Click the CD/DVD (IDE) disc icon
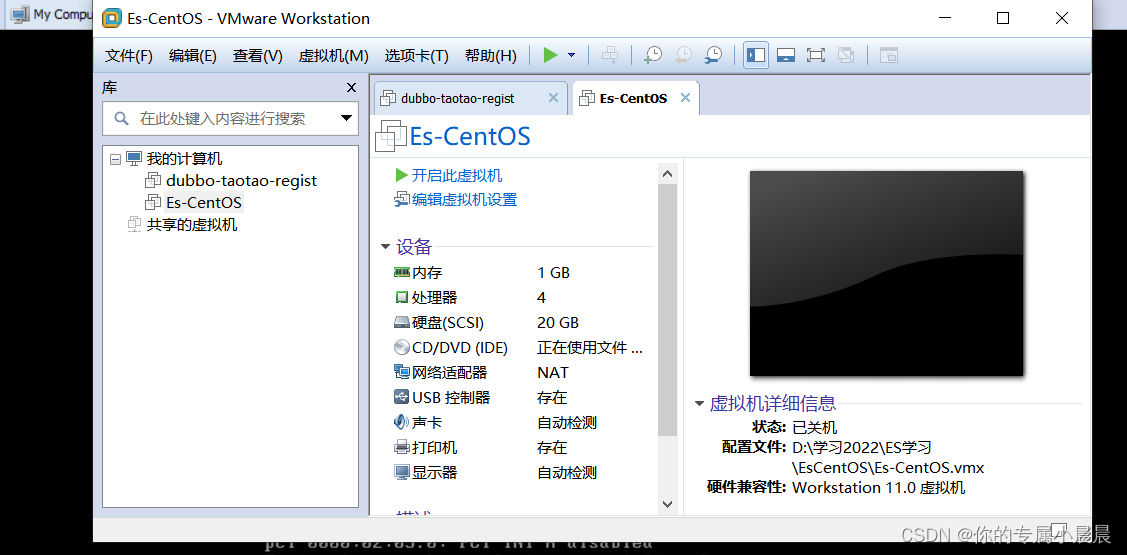This screenshot has height=555, width=1127. (402, 348)
